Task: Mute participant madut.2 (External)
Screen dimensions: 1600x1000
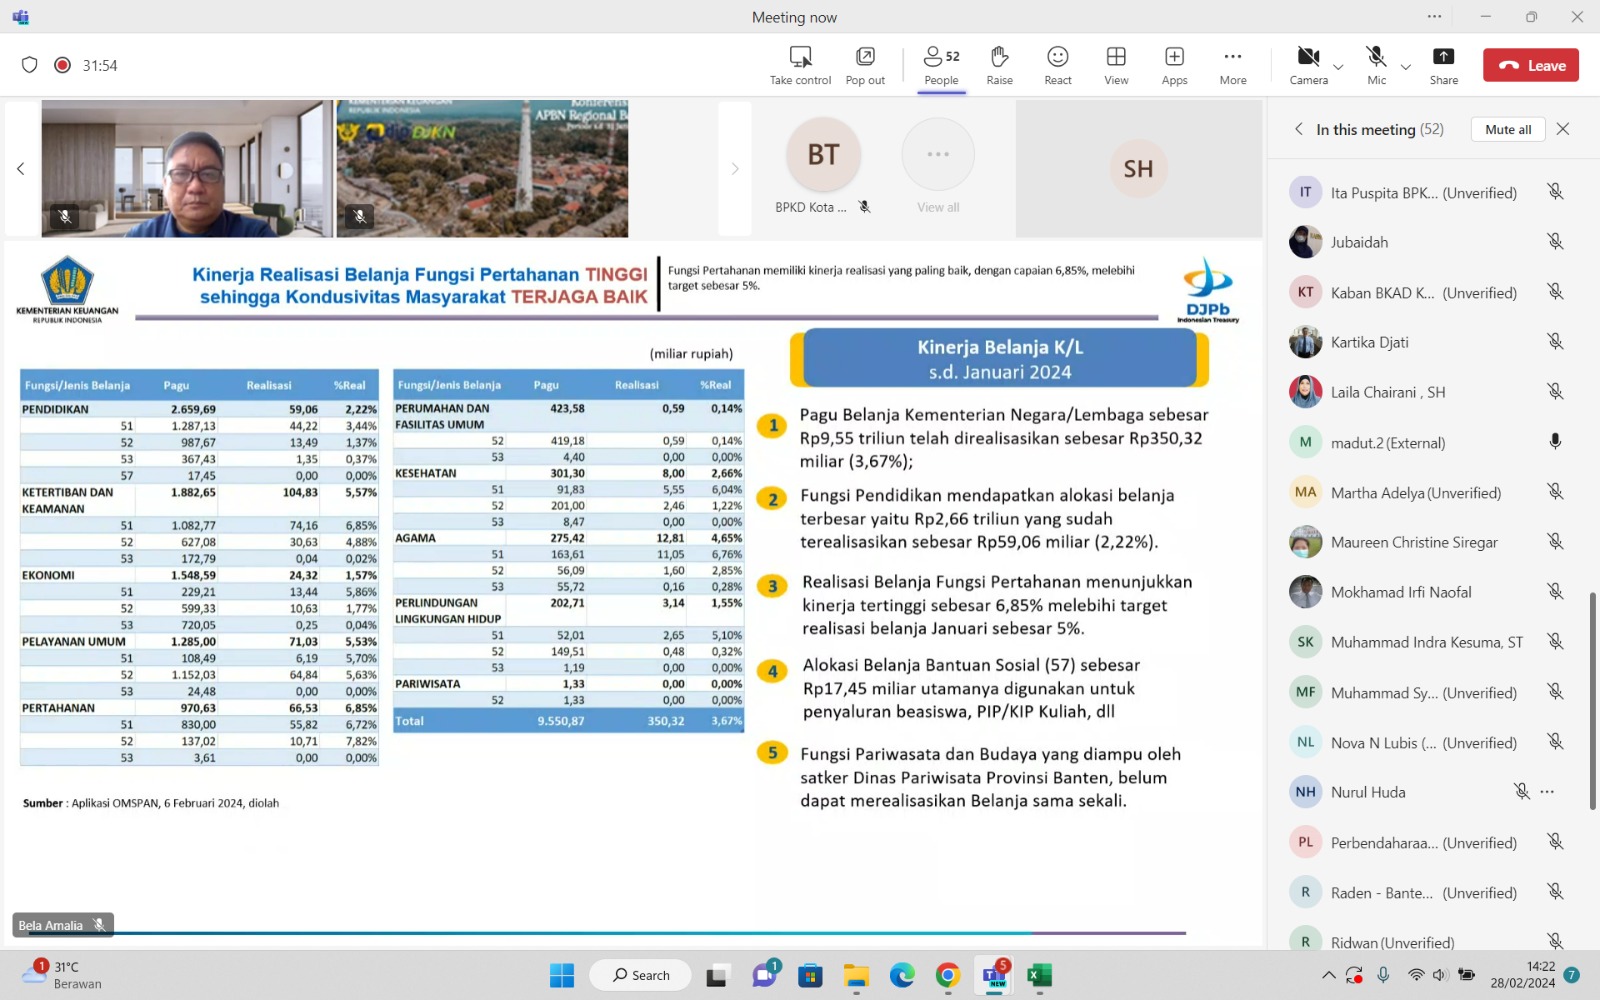Action: (1555, 442)
